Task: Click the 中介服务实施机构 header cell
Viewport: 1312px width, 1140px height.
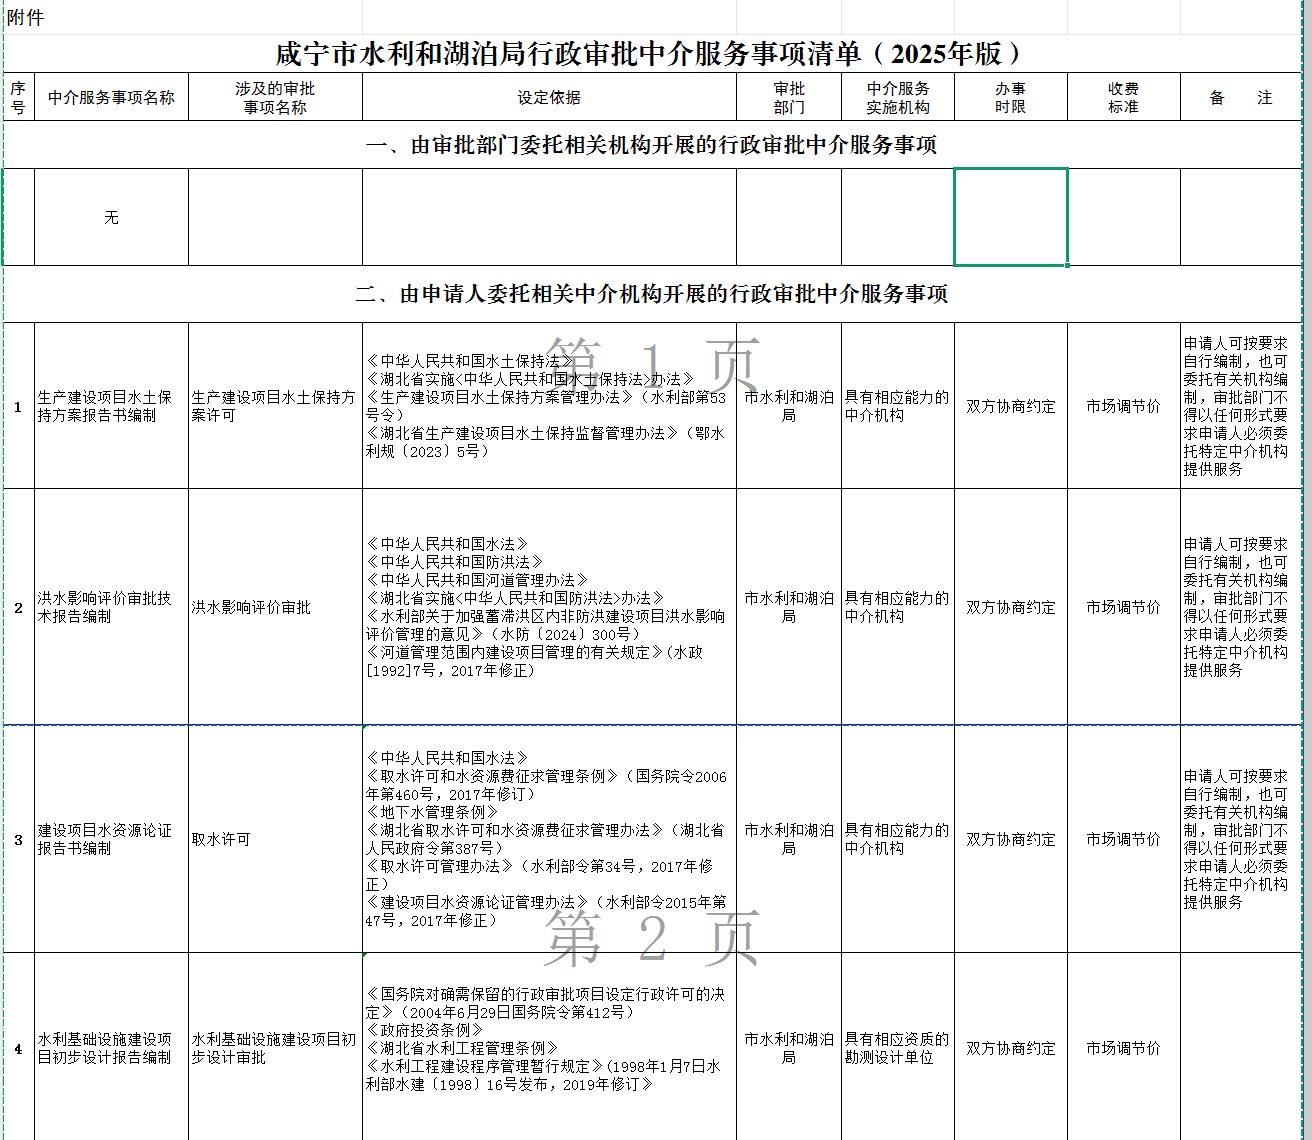Action: 897,97
